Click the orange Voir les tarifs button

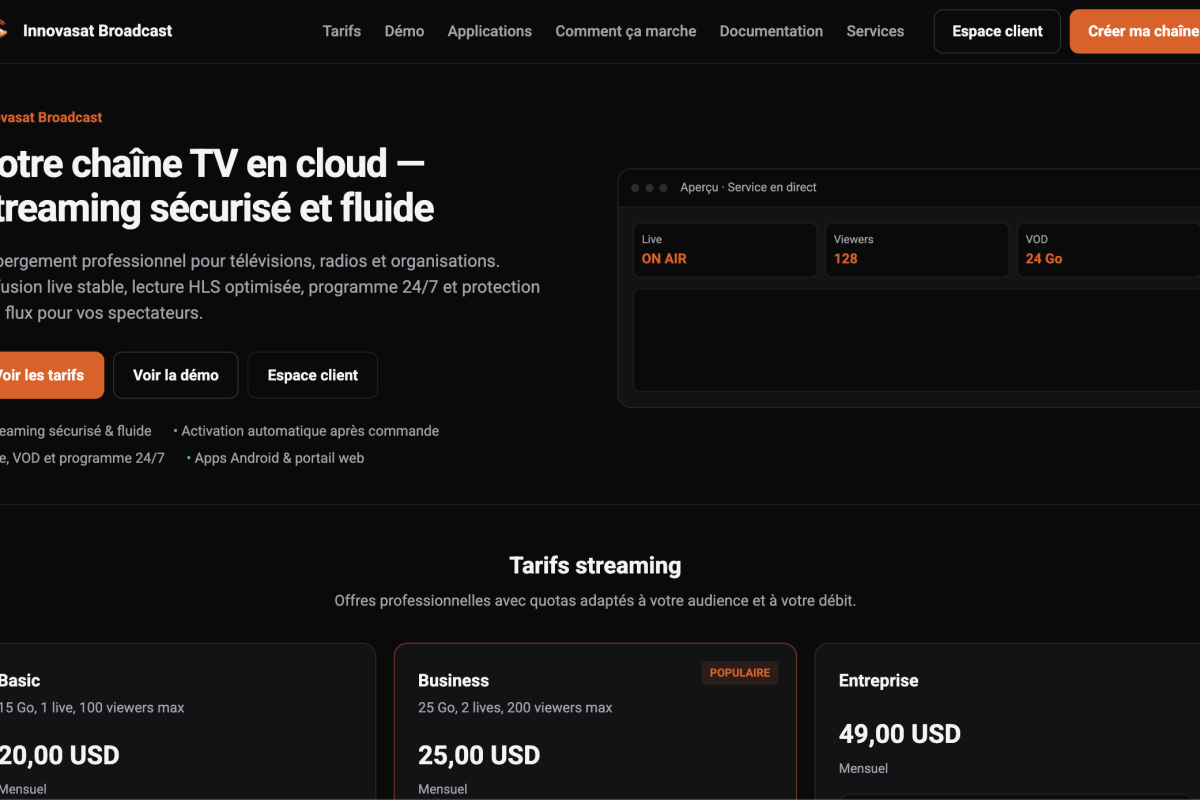52,375
